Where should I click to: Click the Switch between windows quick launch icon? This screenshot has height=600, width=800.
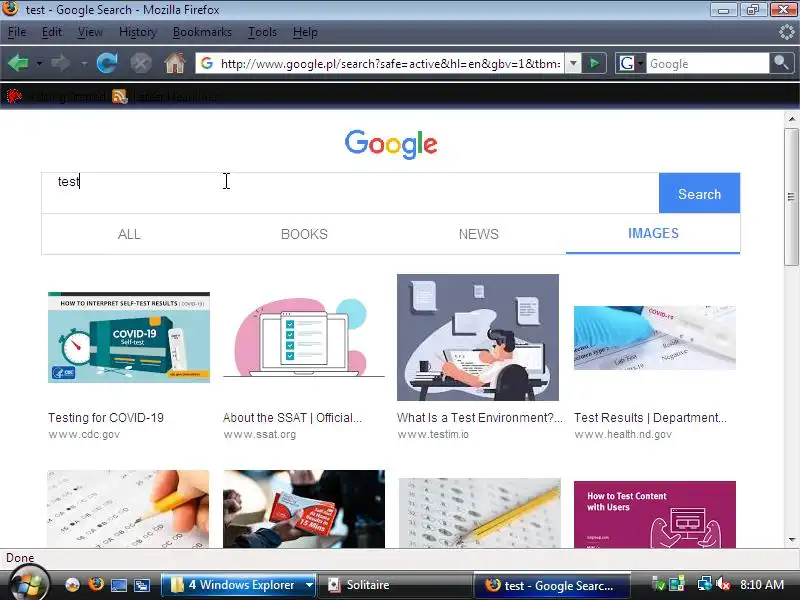point(142,585)
